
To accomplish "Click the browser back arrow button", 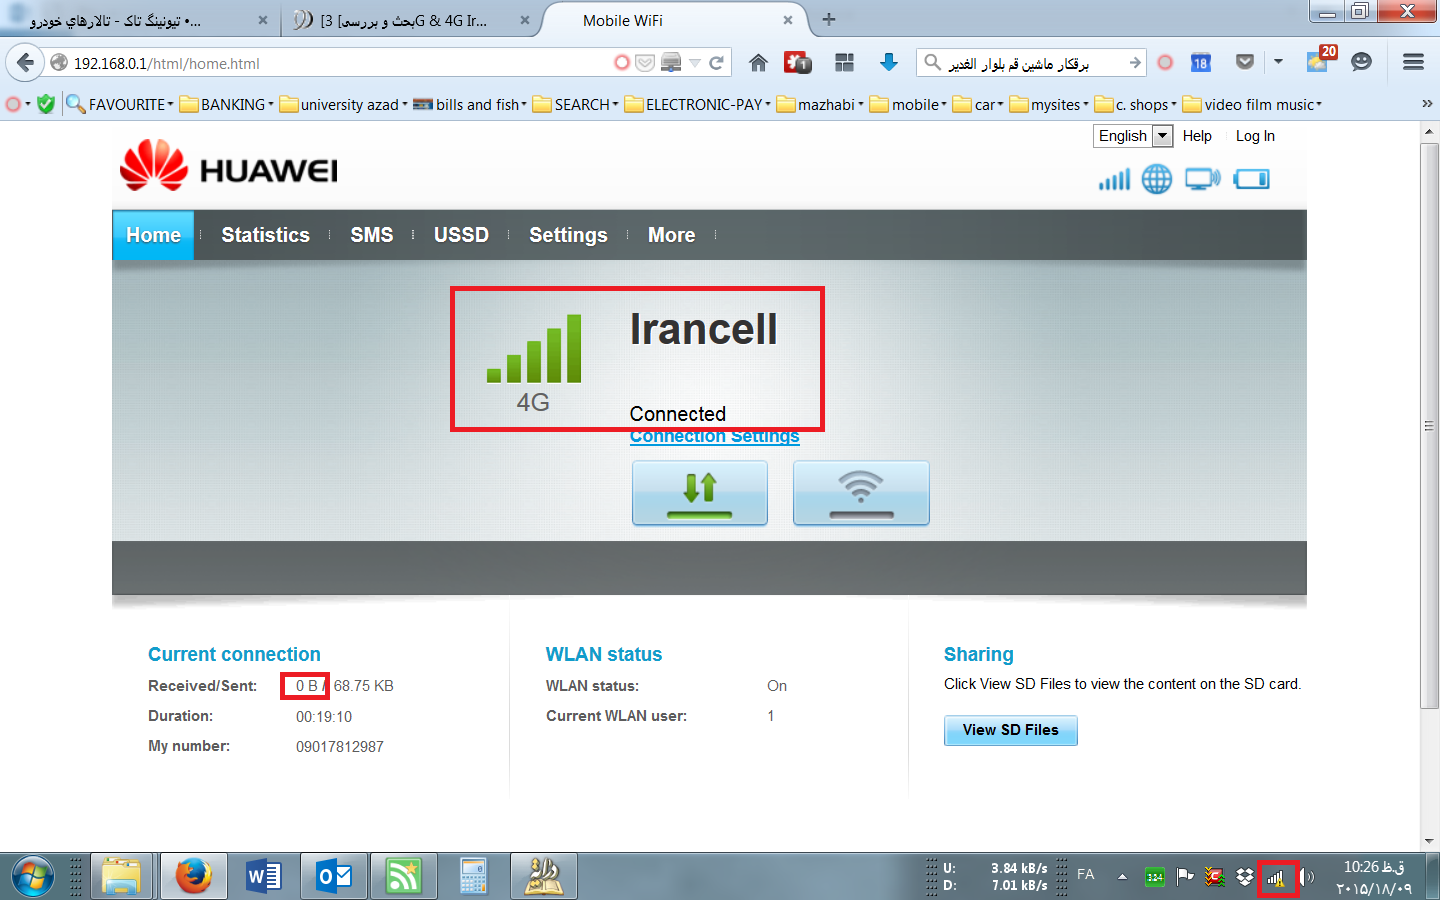I will point(25,63).
